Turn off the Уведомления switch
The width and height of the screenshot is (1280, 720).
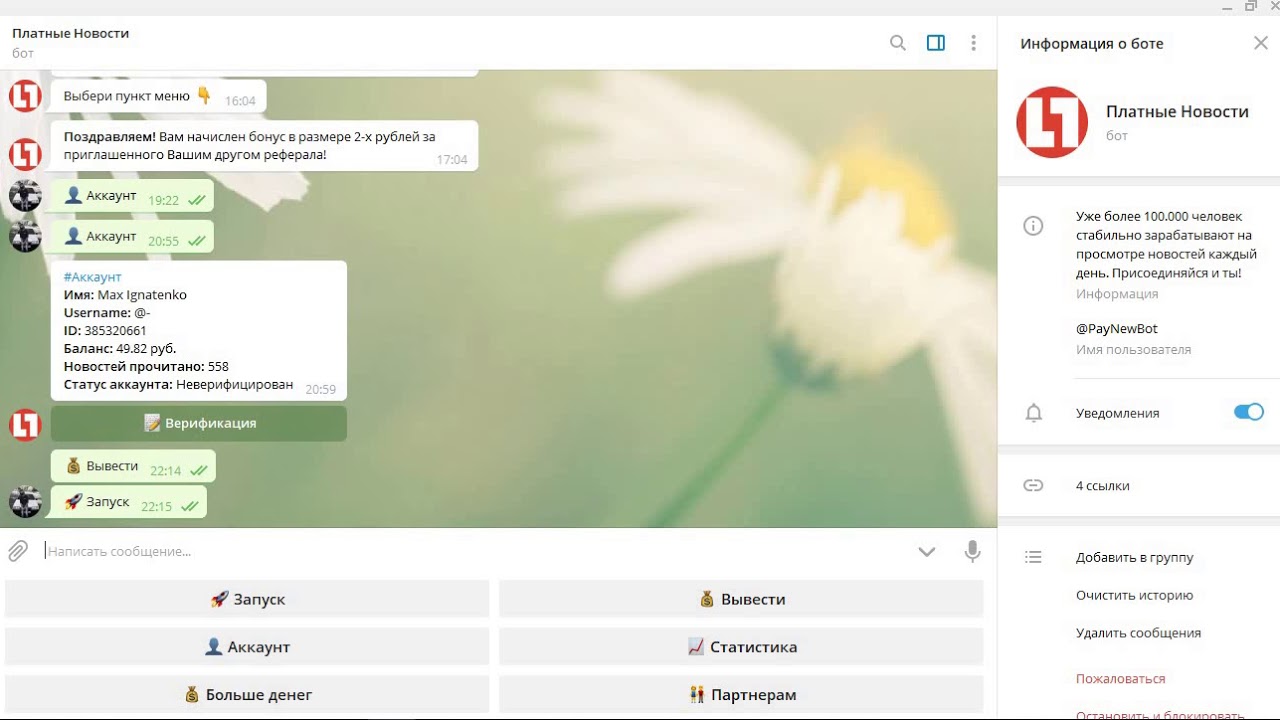(x=1249, y=412)
